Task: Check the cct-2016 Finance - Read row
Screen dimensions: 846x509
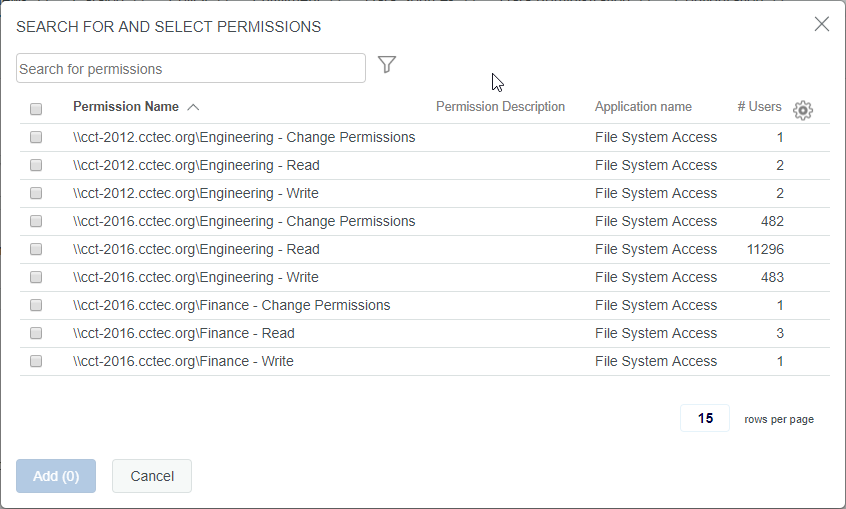Action: (36, 333)
